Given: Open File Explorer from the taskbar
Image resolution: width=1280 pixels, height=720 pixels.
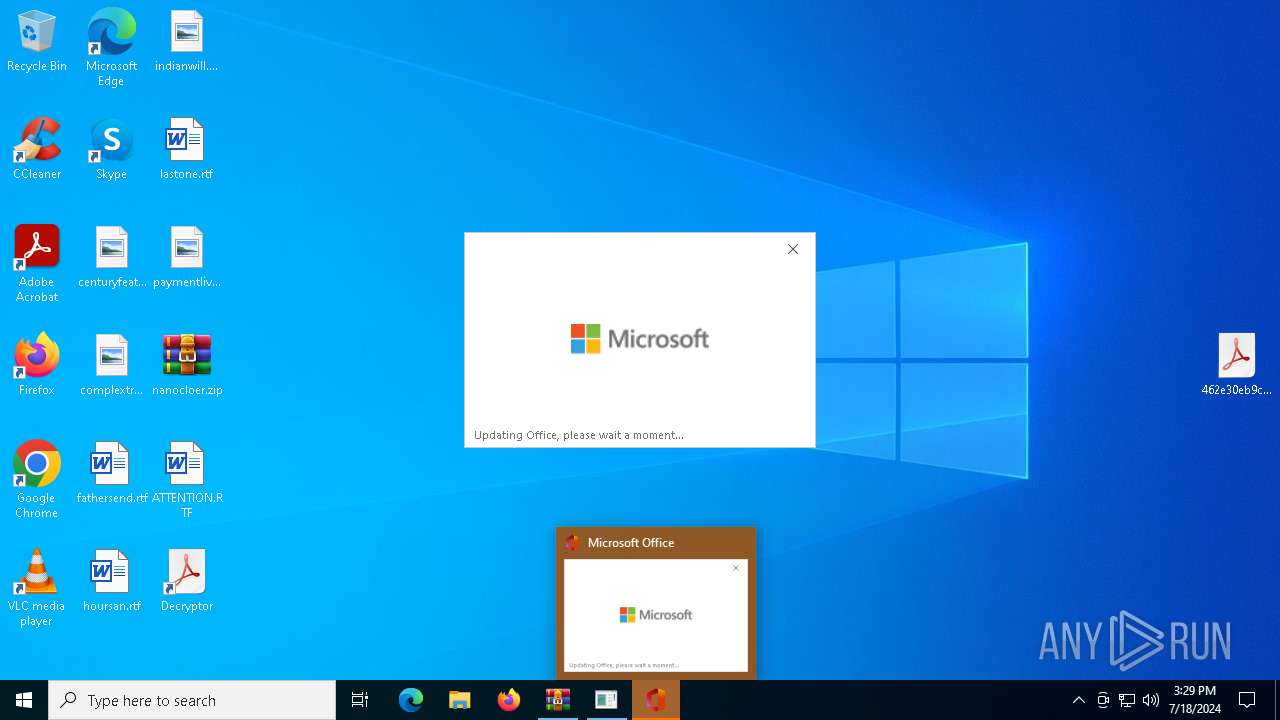Looking at the screenshot, I should point(460,700).
